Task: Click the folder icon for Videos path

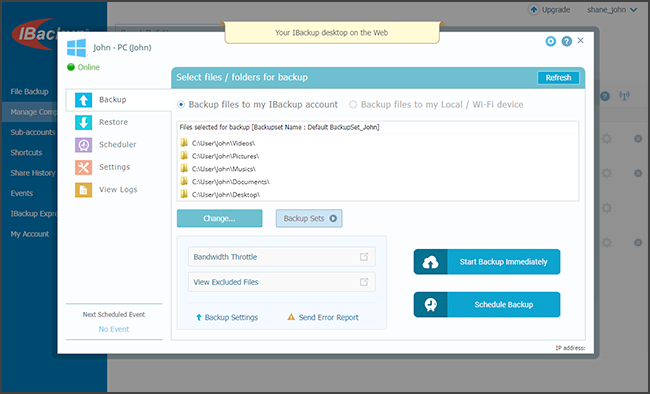Action: pyautogui.click(x=184, y=143)
